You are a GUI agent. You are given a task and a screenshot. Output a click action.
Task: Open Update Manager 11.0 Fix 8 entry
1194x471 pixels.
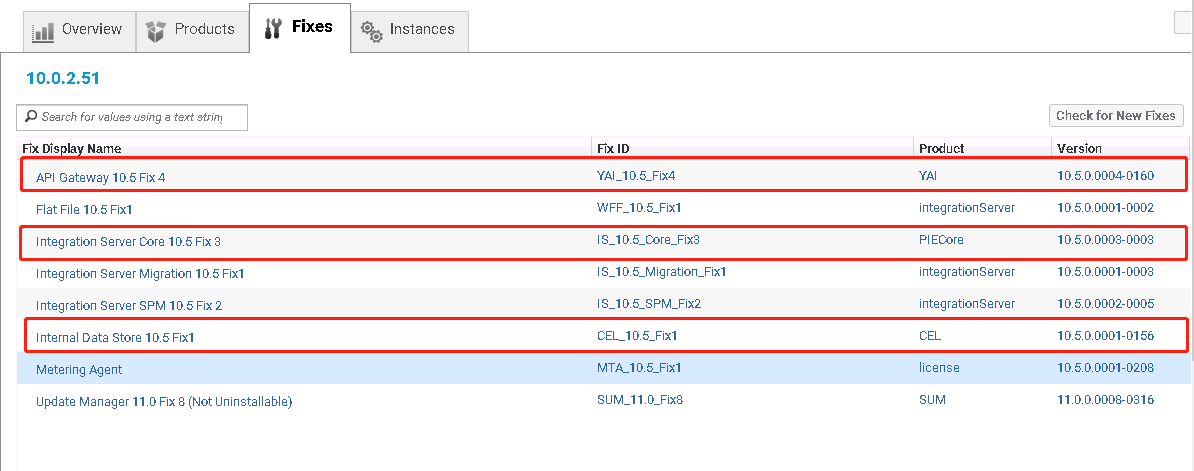click(164, 401)
